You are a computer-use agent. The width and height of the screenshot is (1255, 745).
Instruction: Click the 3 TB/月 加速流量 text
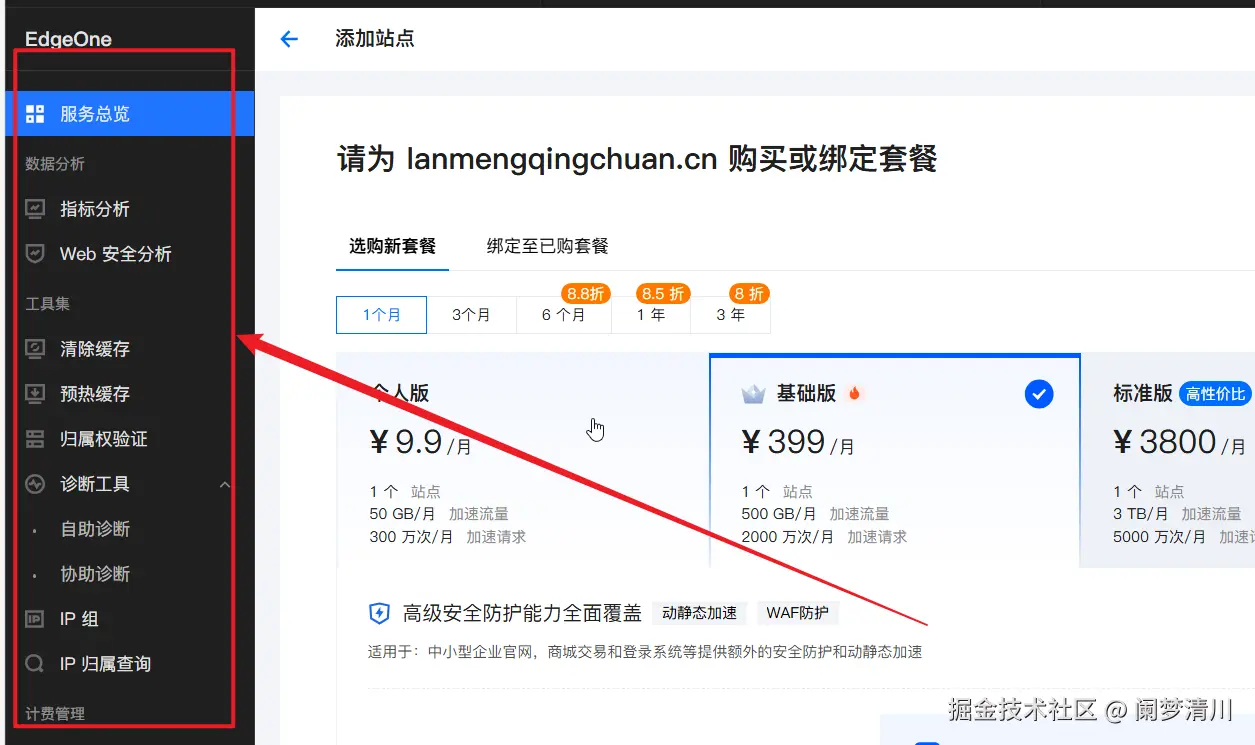(x=1177, y=514)
